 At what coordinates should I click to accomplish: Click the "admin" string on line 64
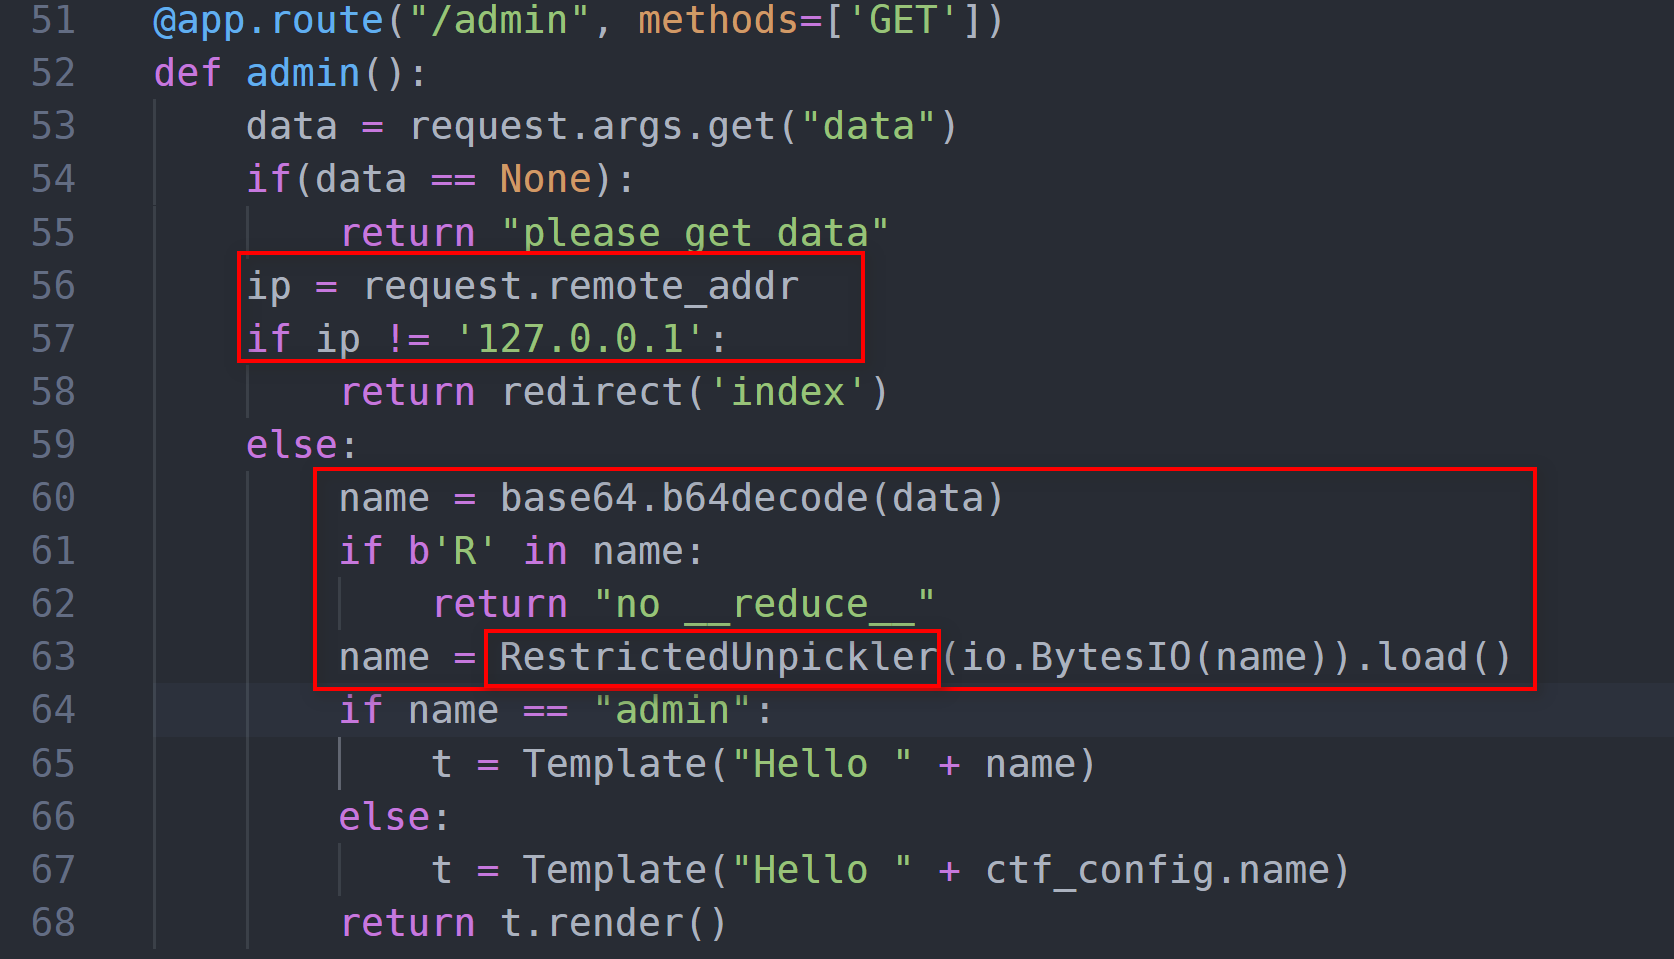click(672, 710)
